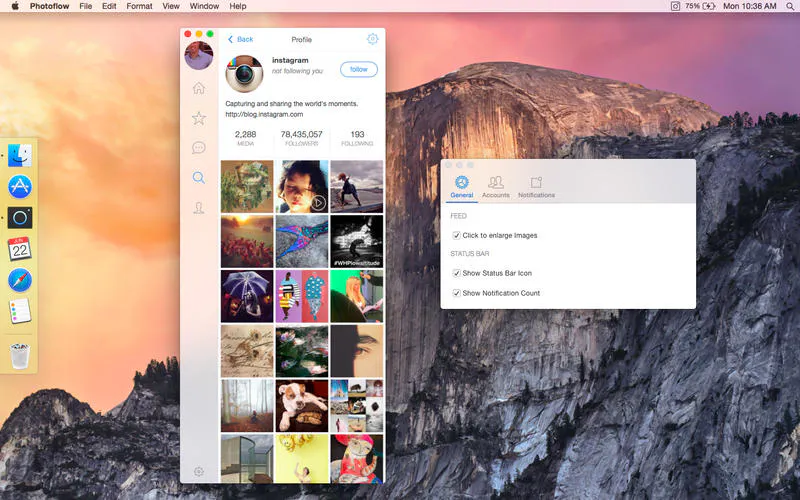Open the File menu
The width and height of the screenshot is (800, 500).
pos(86,6)
